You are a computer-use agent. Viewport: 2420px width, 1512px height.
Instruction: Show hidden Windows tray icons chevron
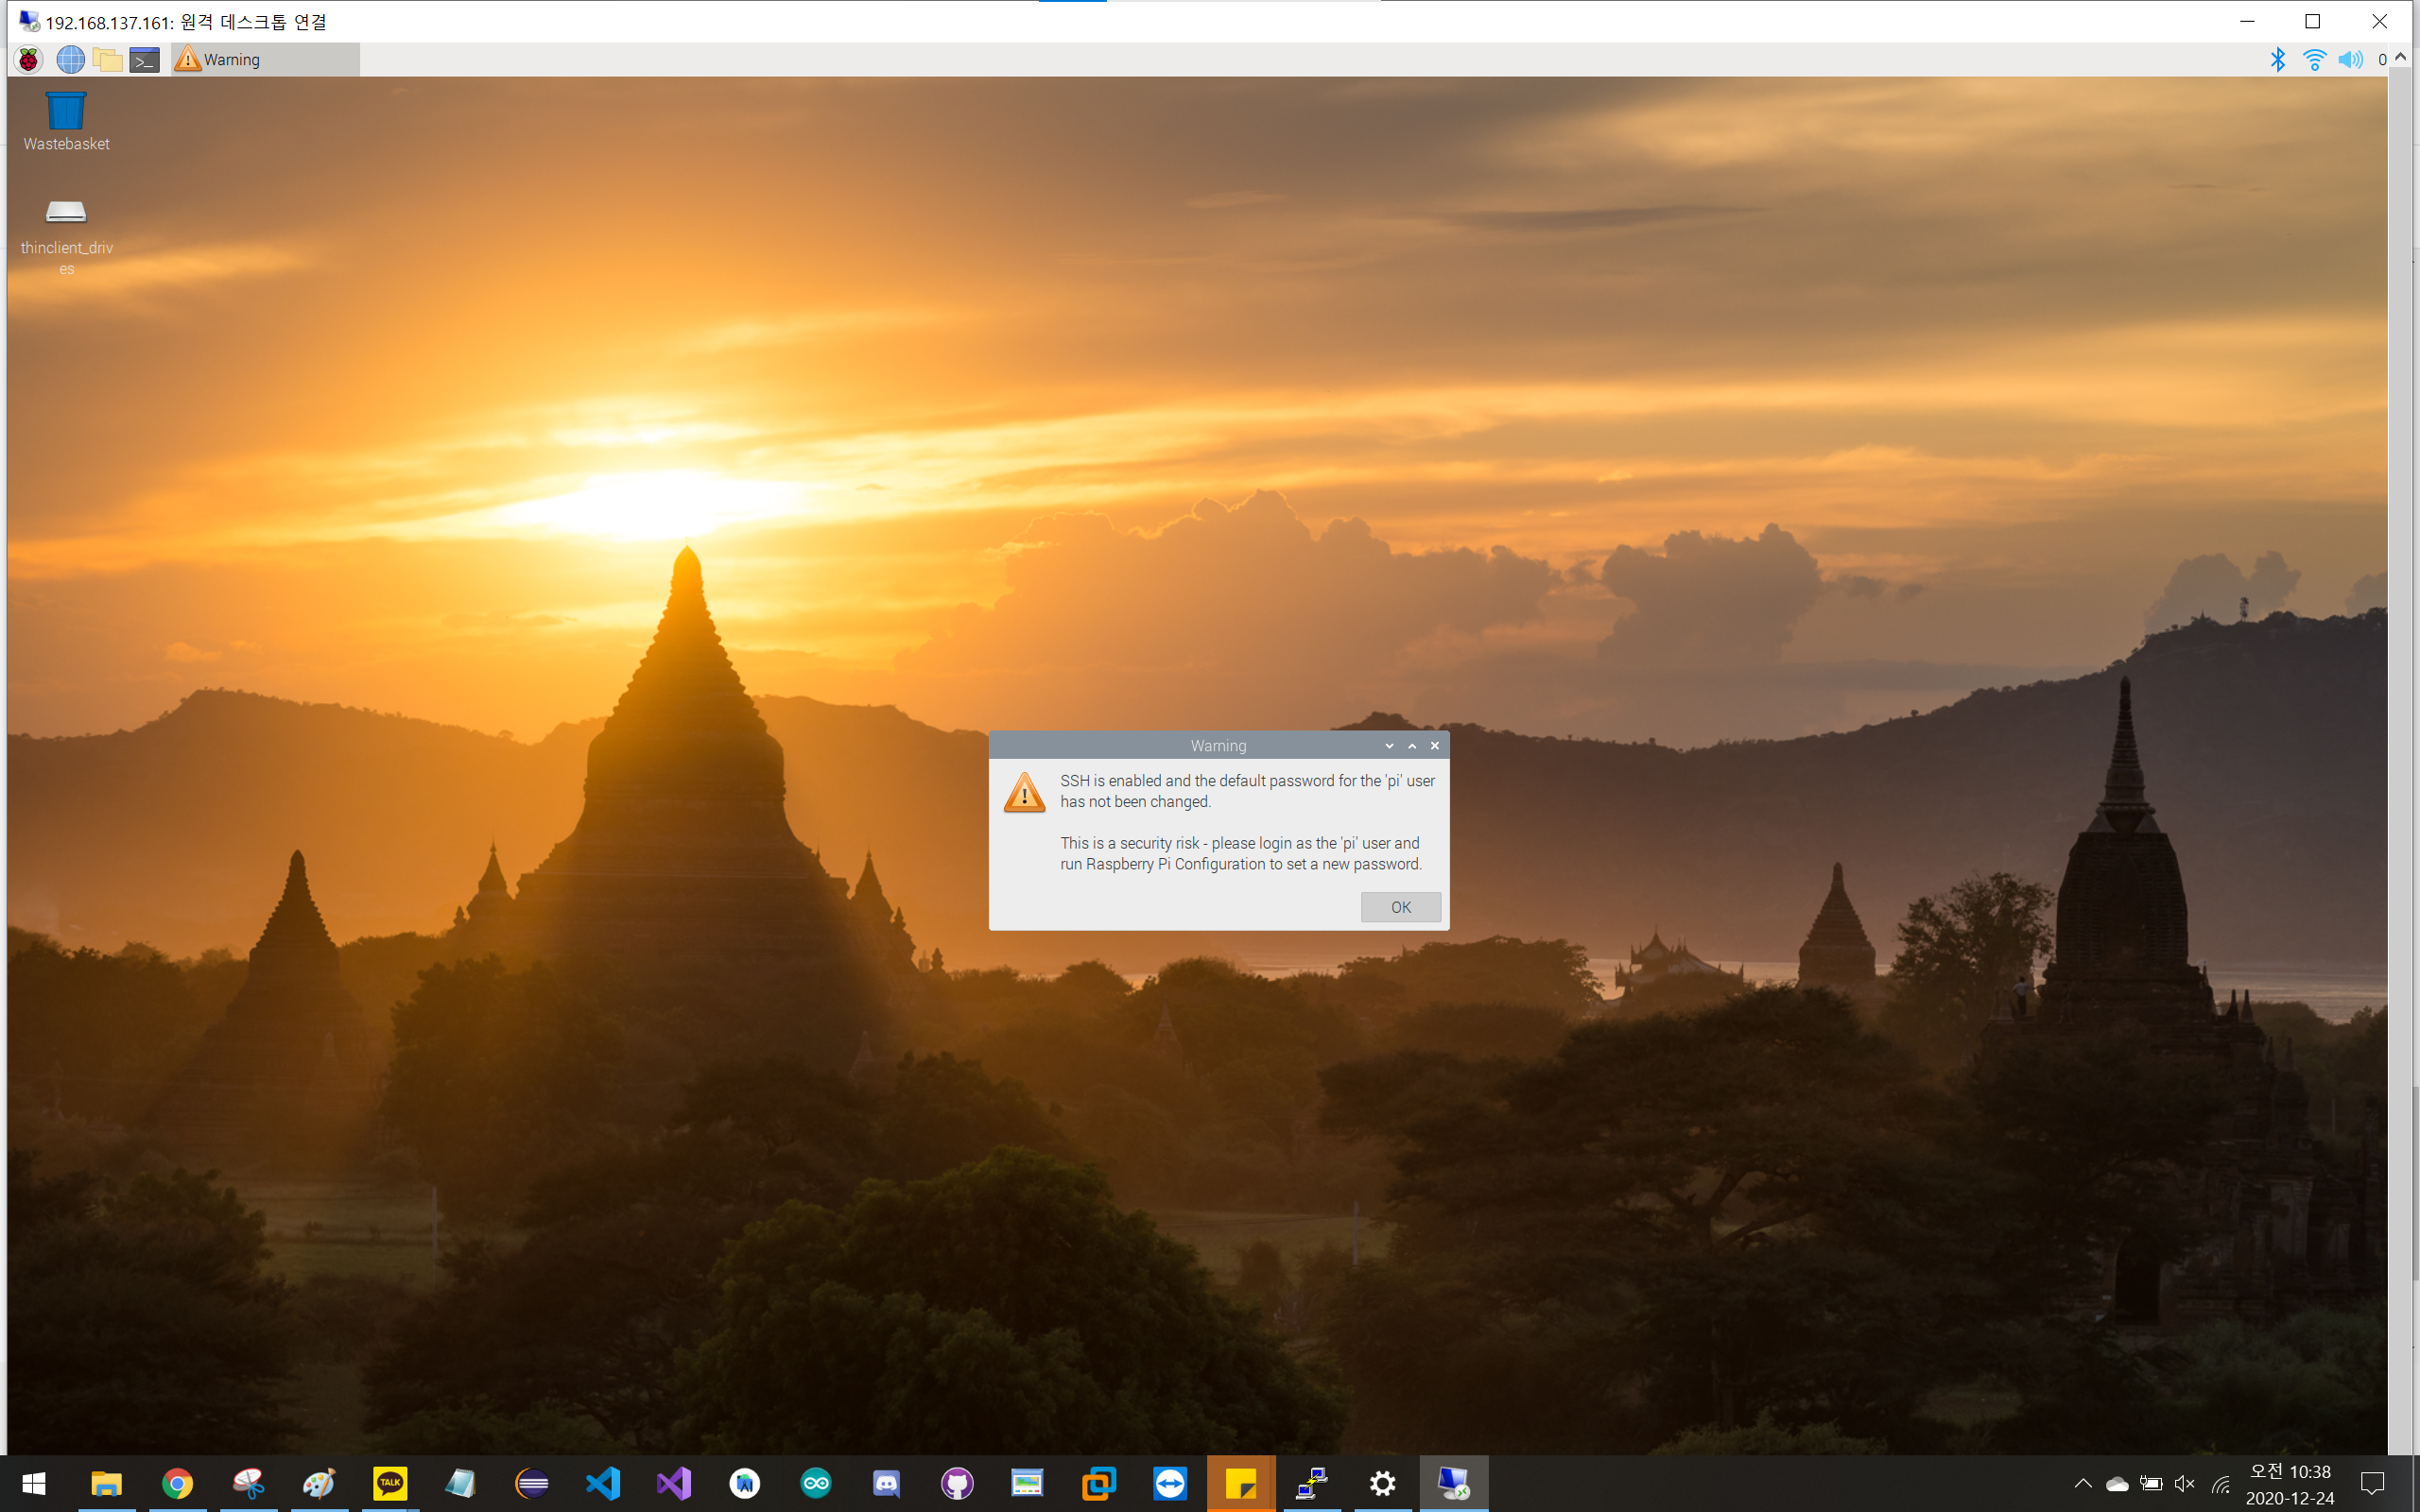(x=2083, y=1483)
